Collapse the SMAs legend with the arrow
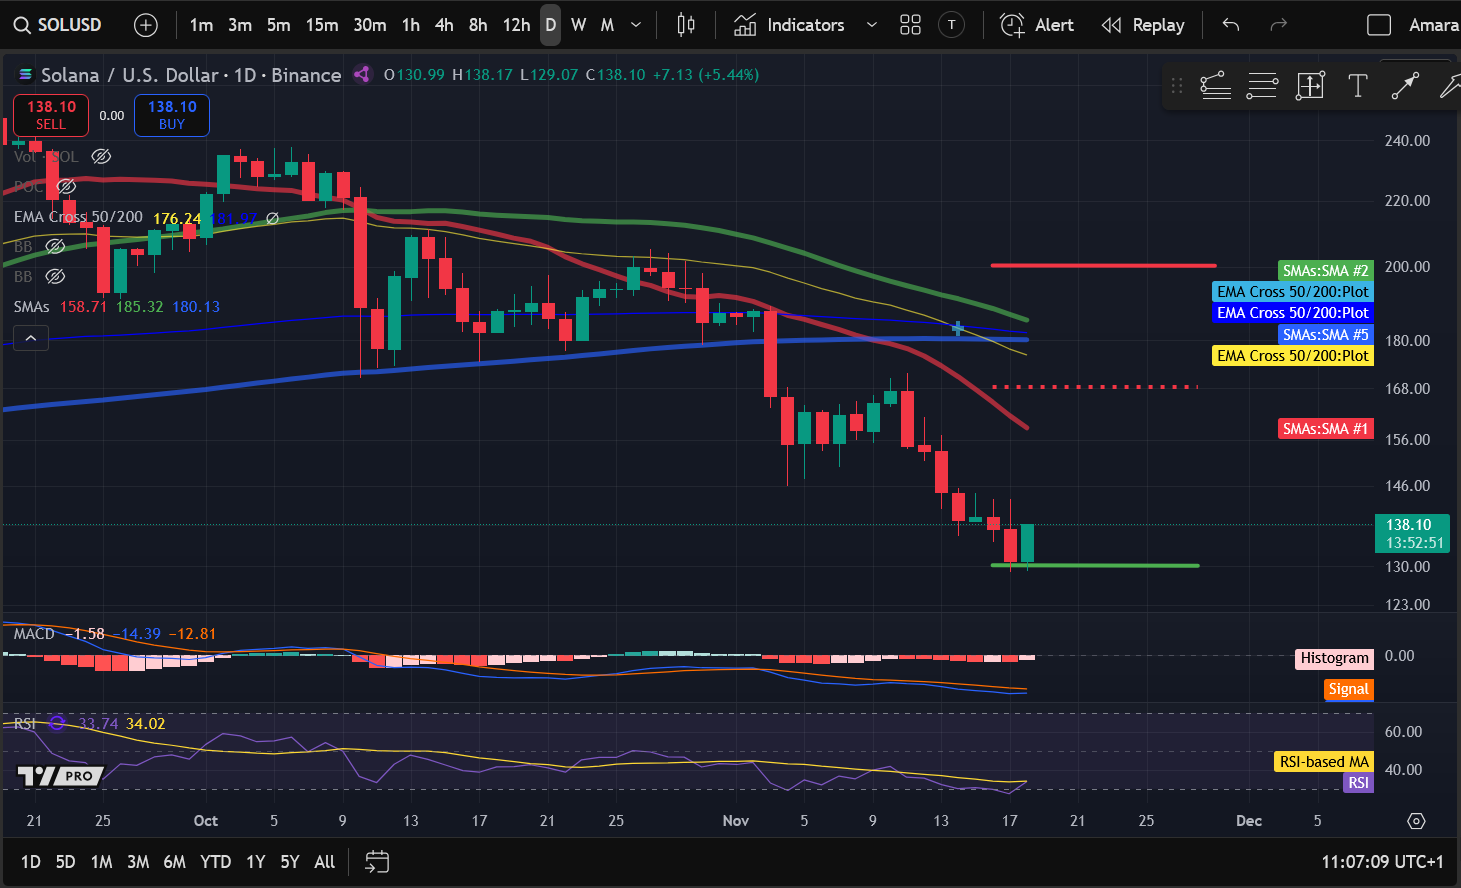1461x888 pixels. tap(31, 337)
